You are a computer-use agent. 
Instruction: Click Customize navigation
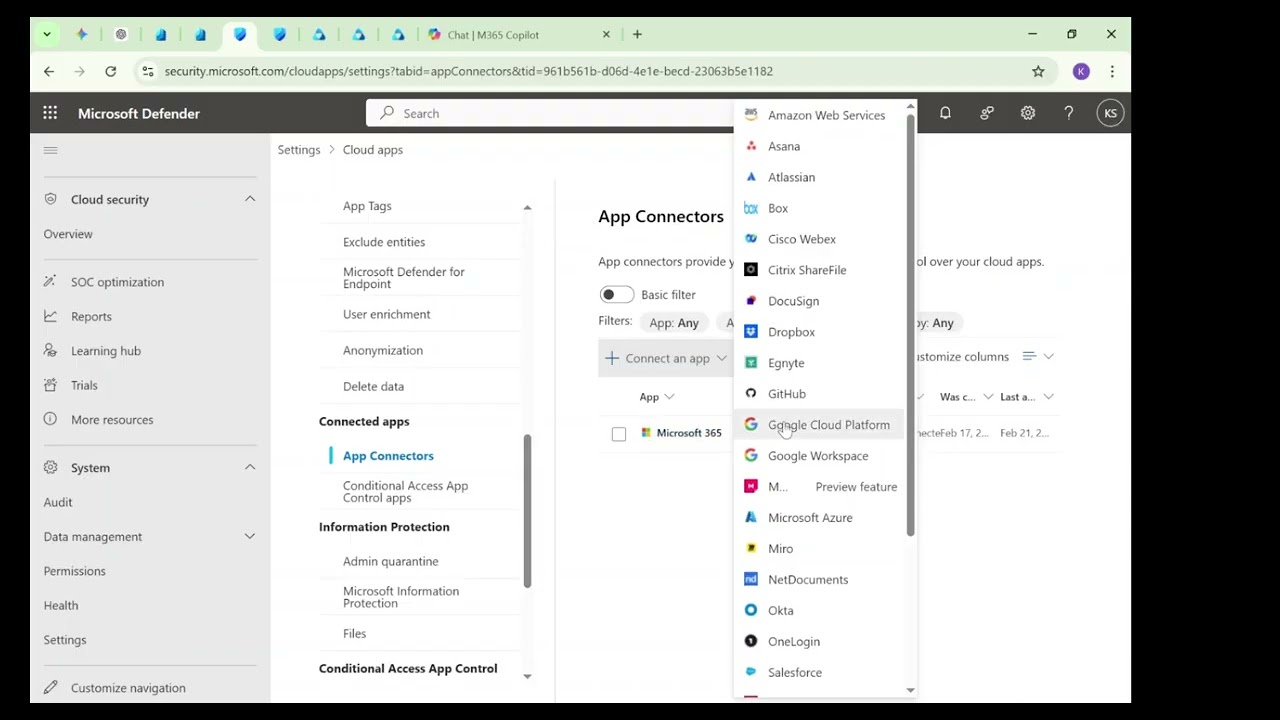128,688
